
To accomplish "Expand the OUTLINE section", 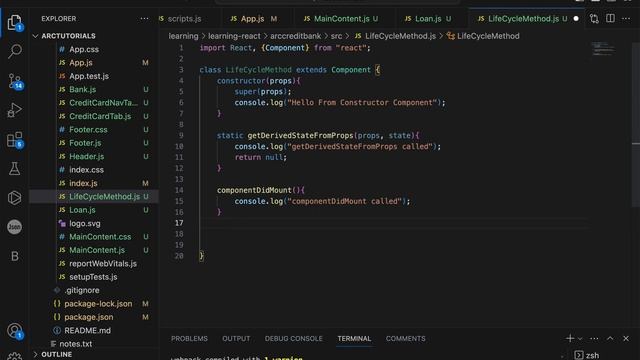I will click(x=56, y=354).
